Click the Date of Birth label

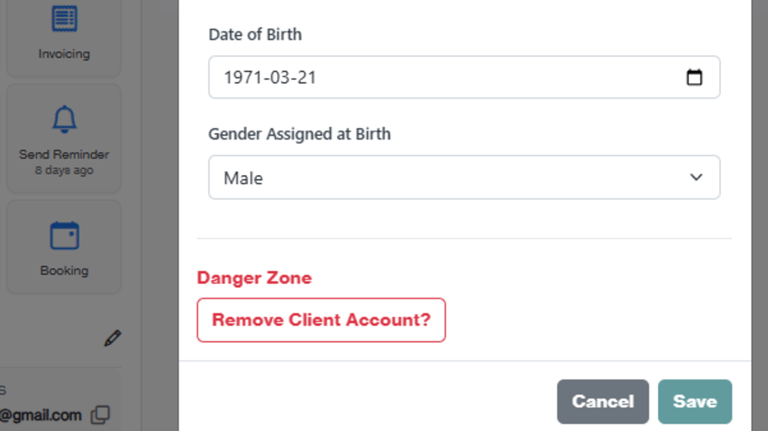[255, 34]
